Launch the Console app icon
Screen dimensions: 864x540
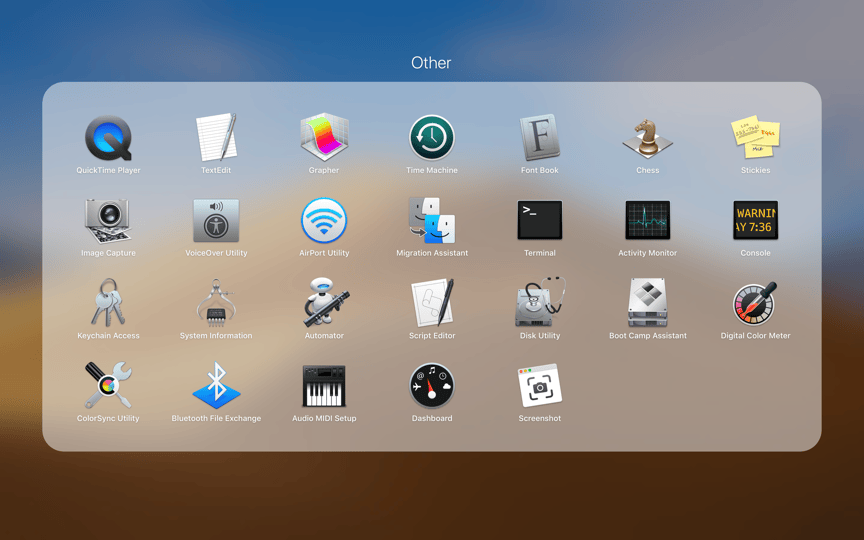coord(755,220)
